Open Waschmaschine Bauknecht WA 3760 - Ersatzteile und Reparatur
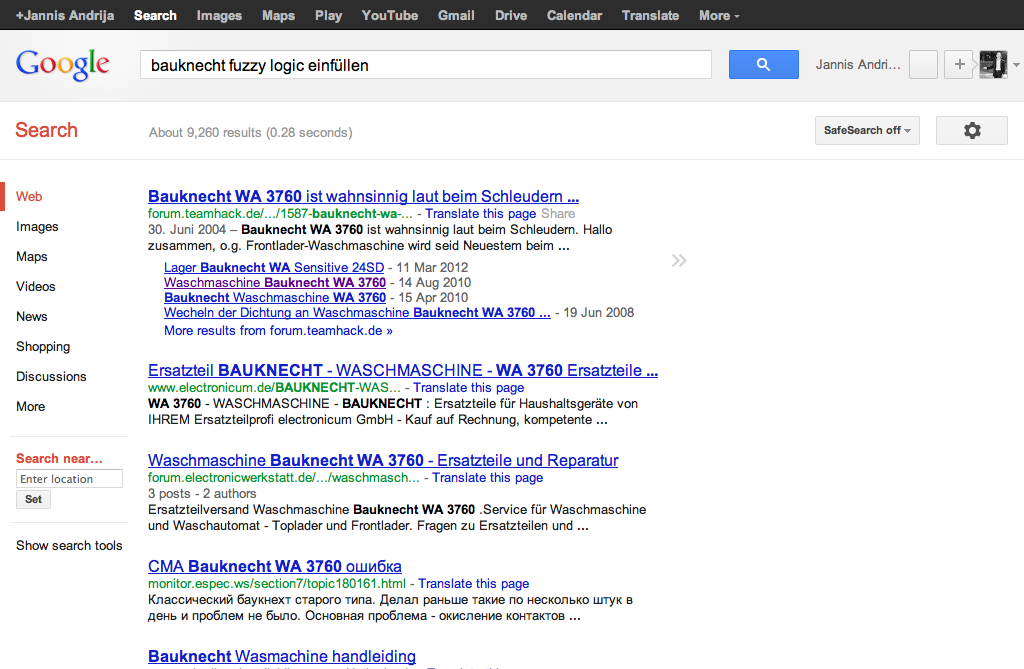Screen dimensions: 1024x669 point(383,461)
